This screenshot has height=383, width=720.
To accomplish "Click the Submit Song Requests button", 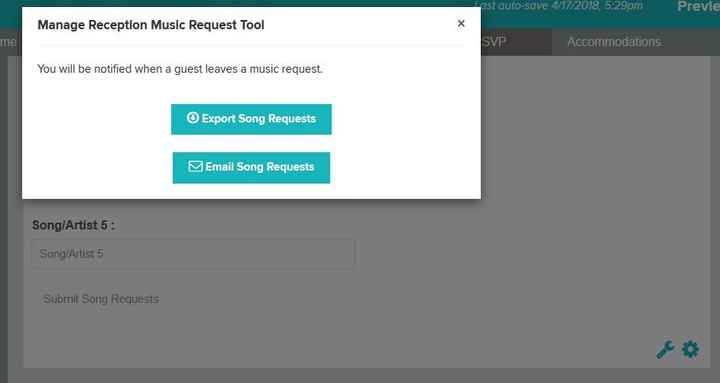I will pos(101,299).
